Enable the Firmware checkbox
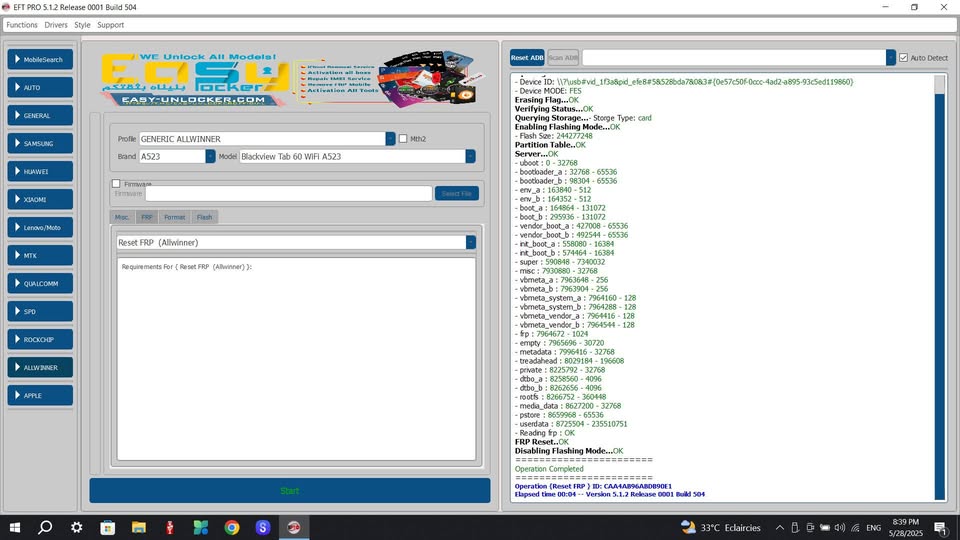The width and height of the screenshot is (960, 540). pos(116,184)
